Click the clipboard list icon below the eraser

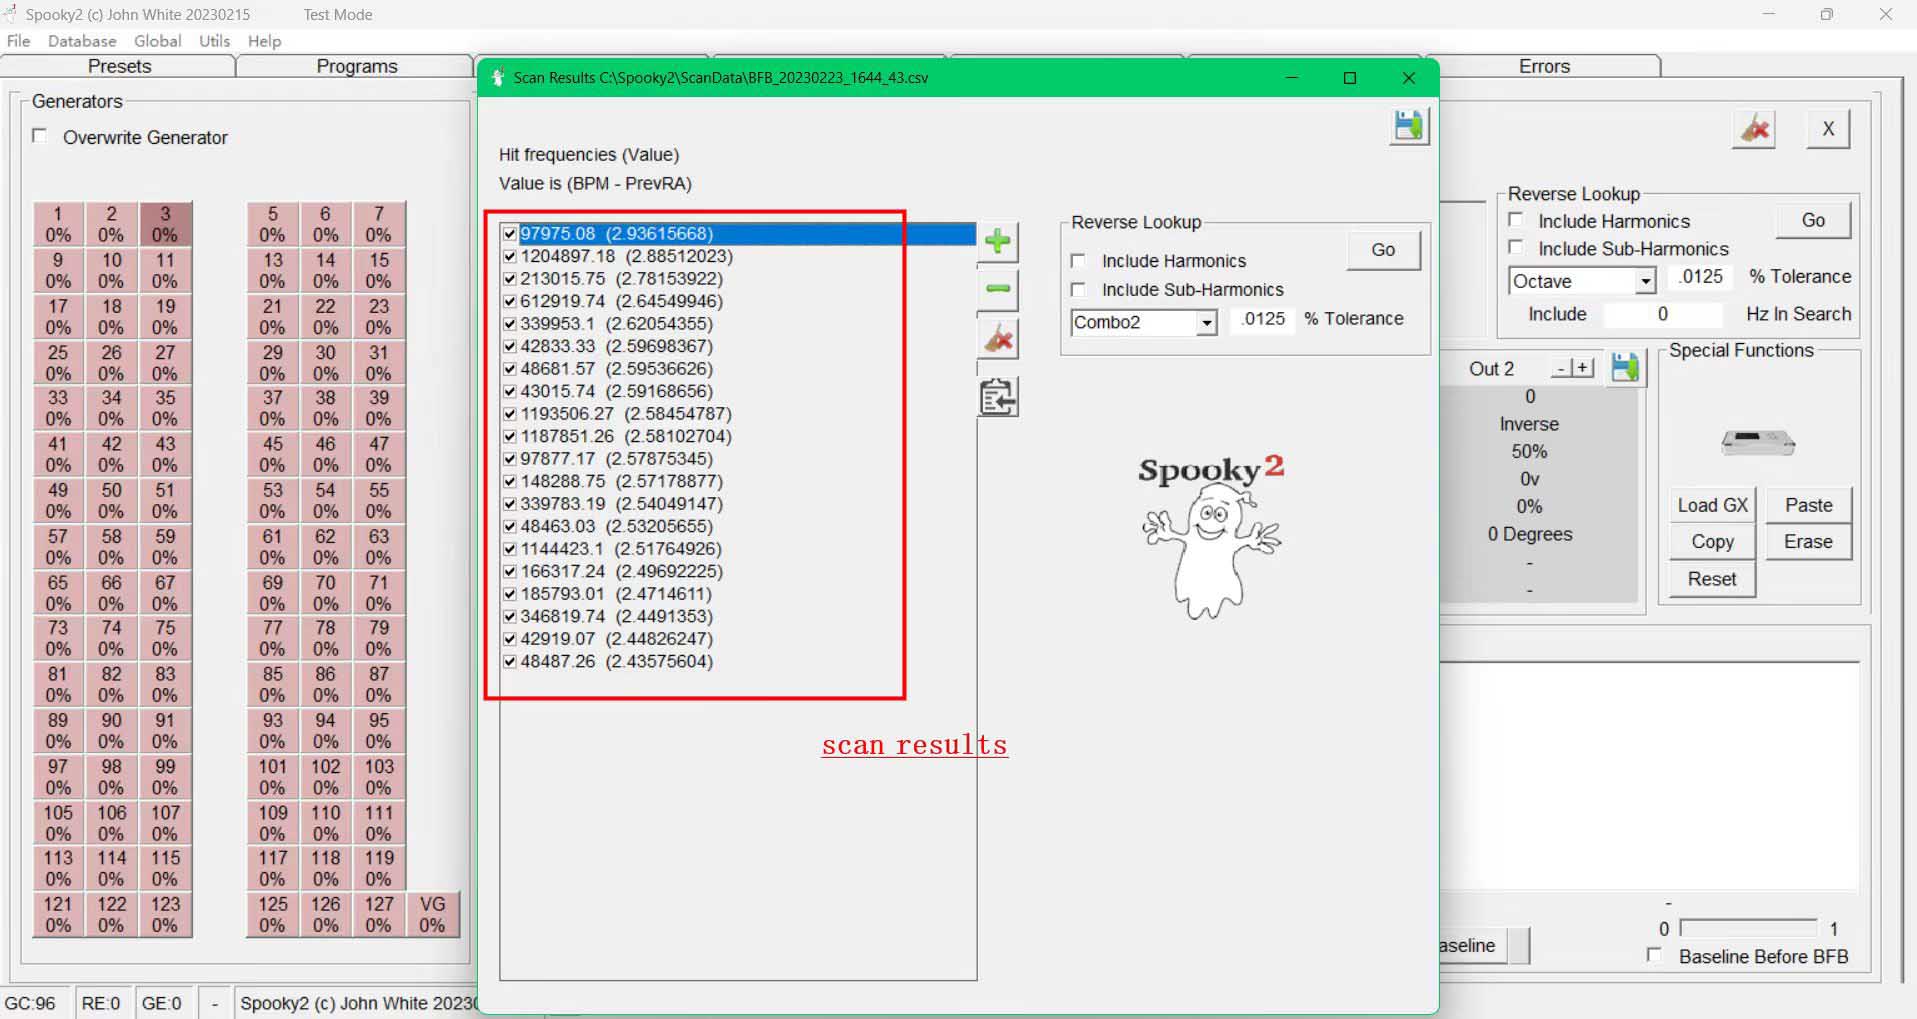[997, 397]
